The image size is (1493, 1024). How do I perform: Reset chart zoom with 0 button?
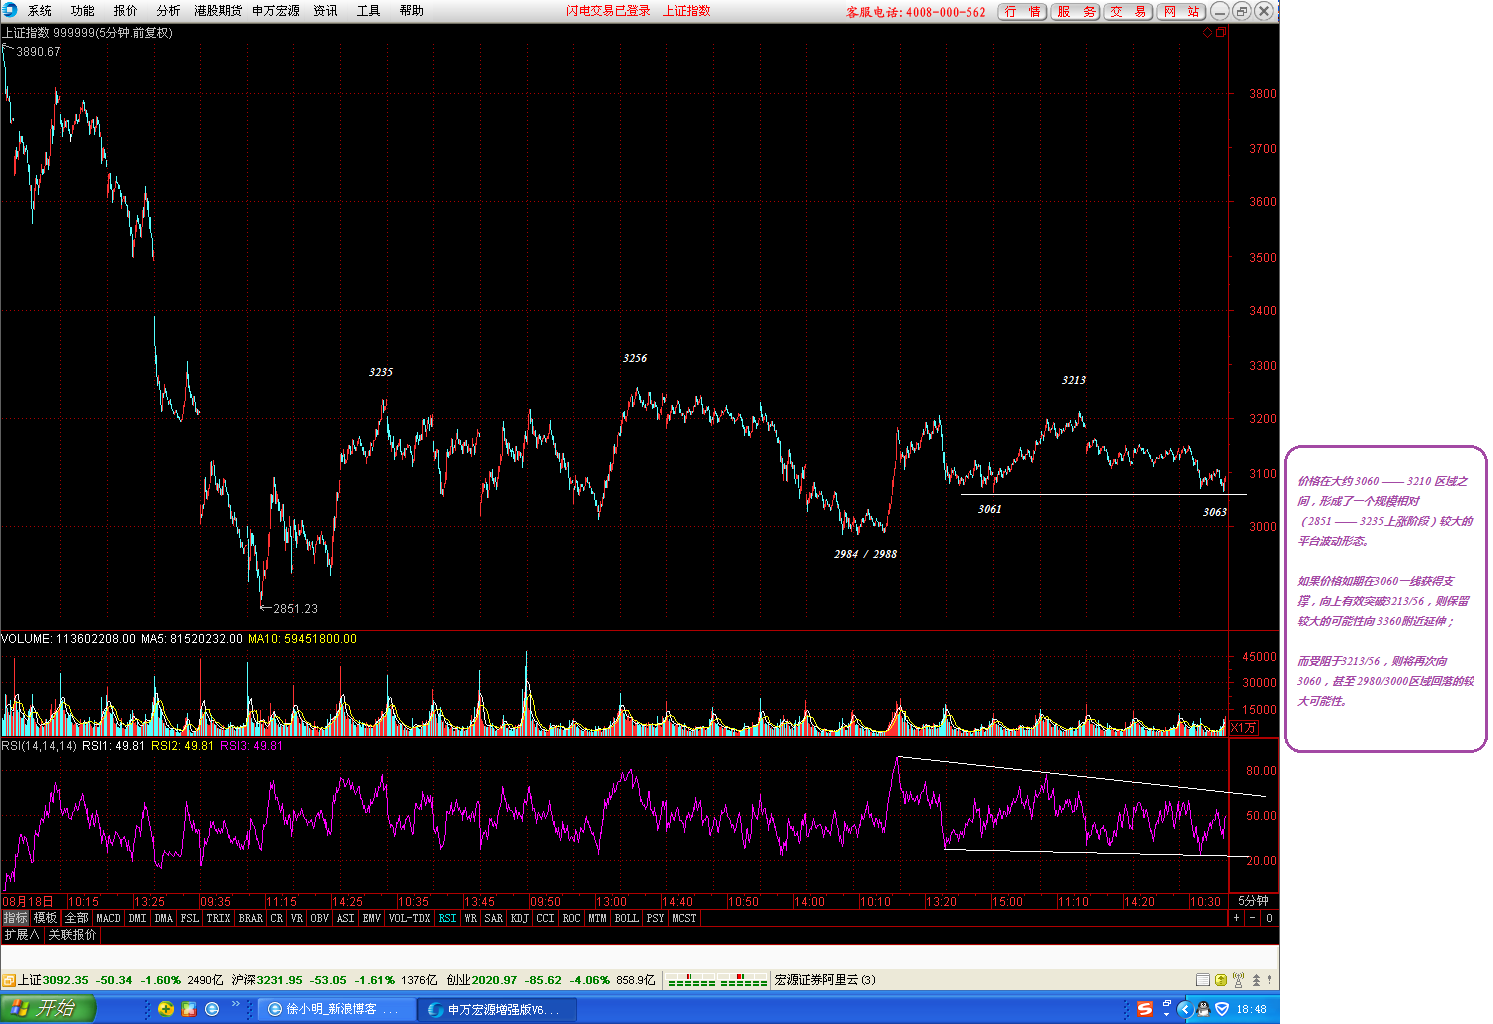tap(1269, 918)
